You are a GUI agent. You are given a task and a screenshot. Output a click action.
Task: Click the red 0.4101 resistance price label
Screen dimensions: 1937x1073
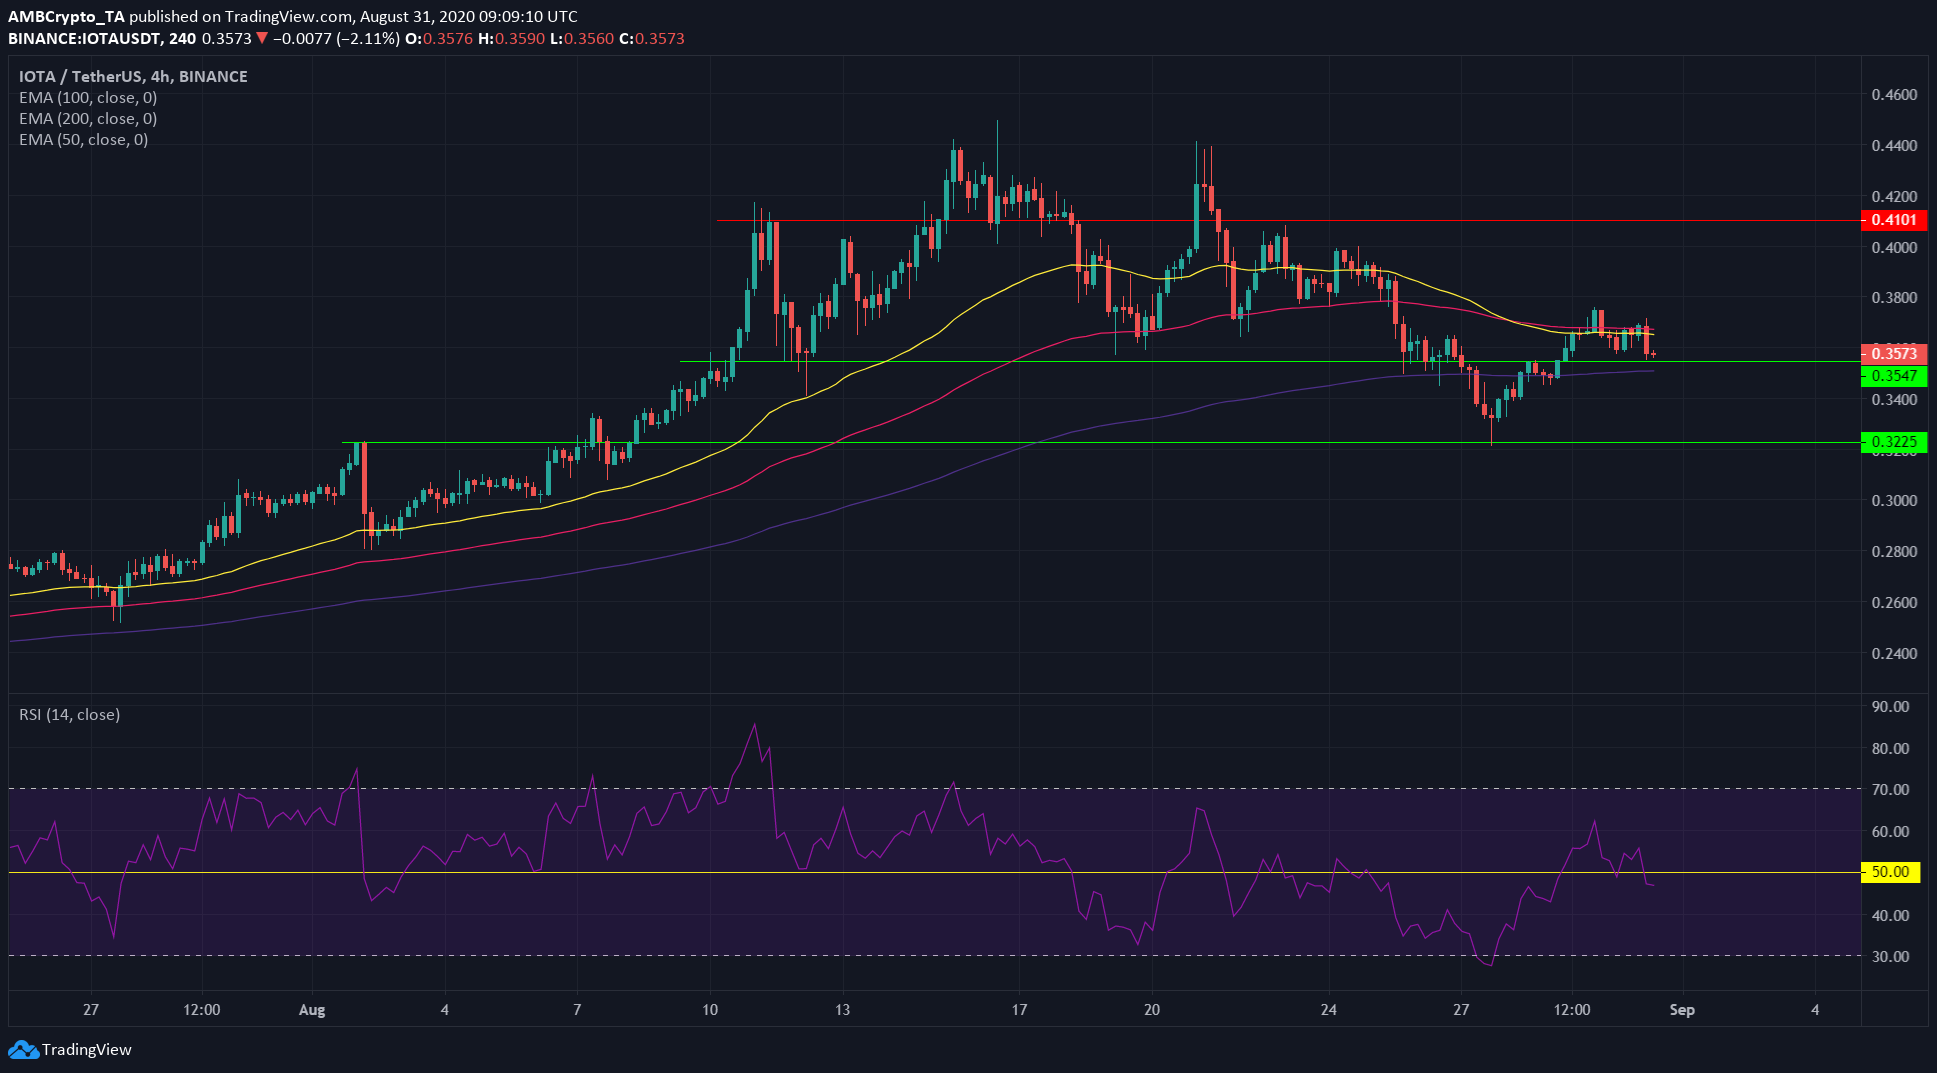point(1894,220)
